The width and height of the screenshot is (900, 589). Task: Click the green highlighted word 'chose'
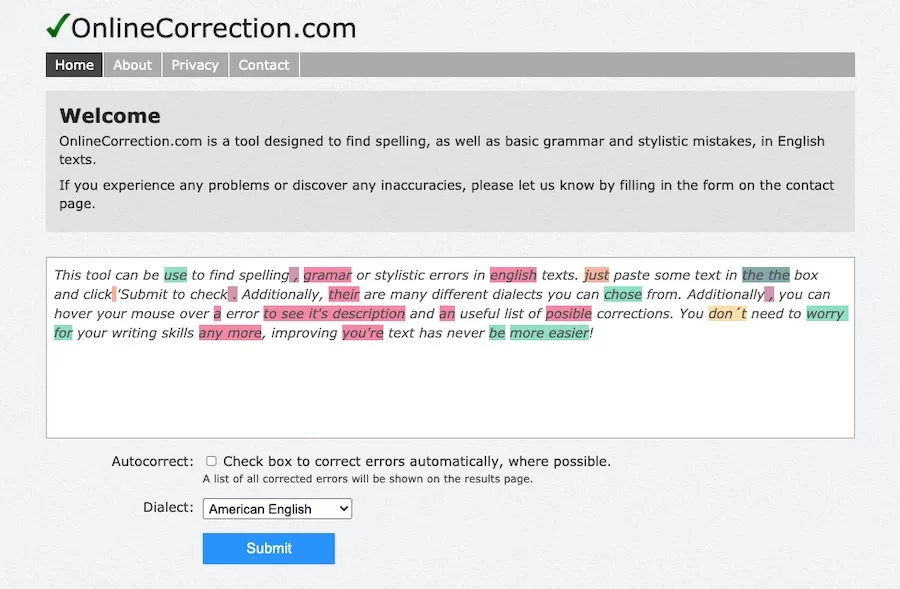pyautogui.click(x=623, y=294)
